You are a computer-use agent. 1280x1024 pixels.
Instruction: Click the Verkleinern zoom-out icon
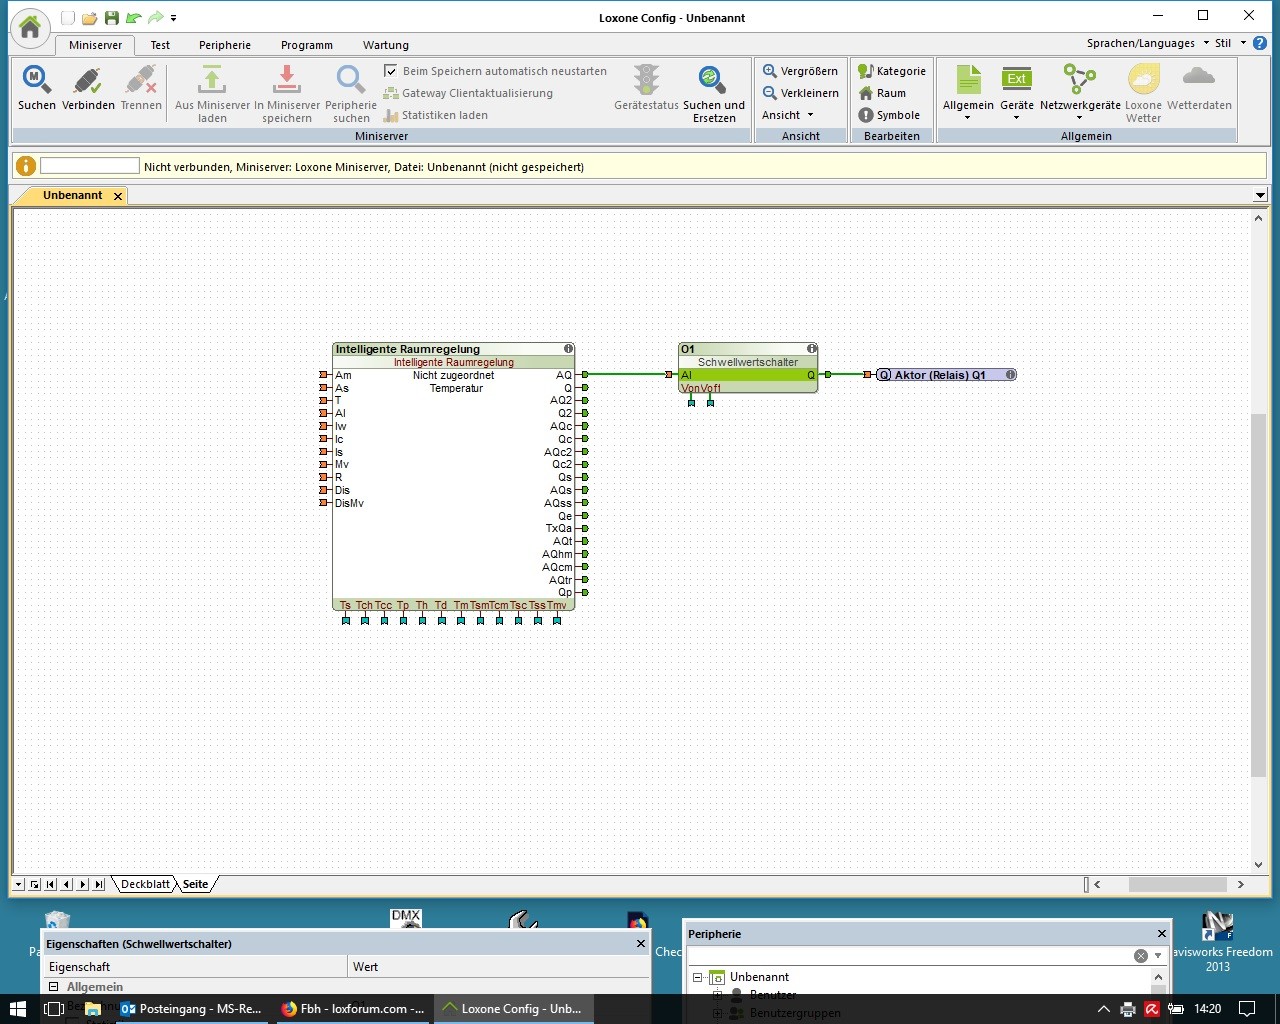(x=770, y=93)
